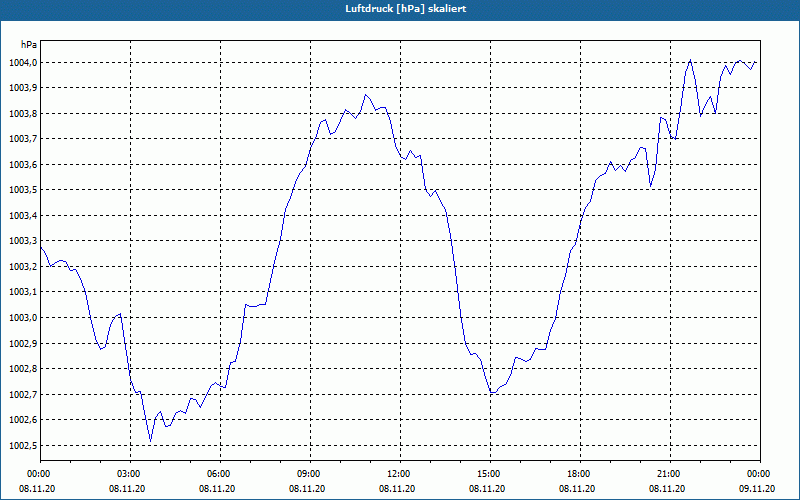This screenshot has height=500, width=800.
Task: Click the '1003,7' y-axis value
Action: pos(22,139)
